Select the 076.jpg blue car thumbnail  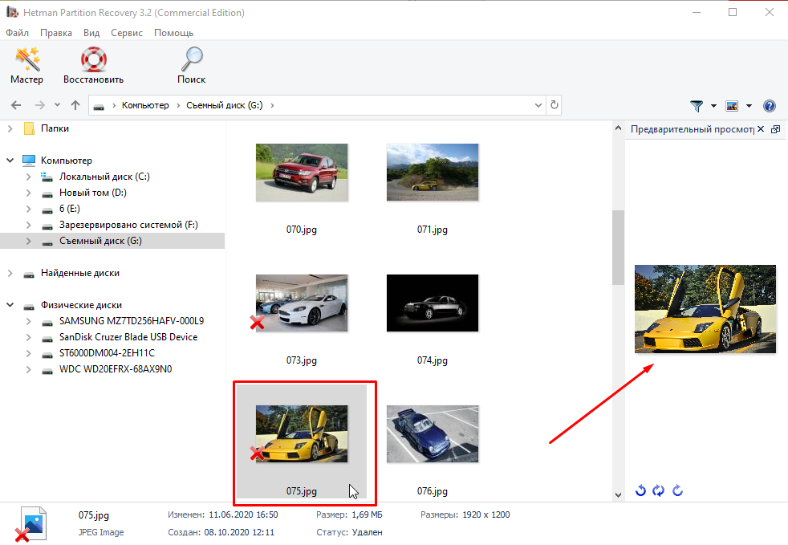click(x=432, y=434)
